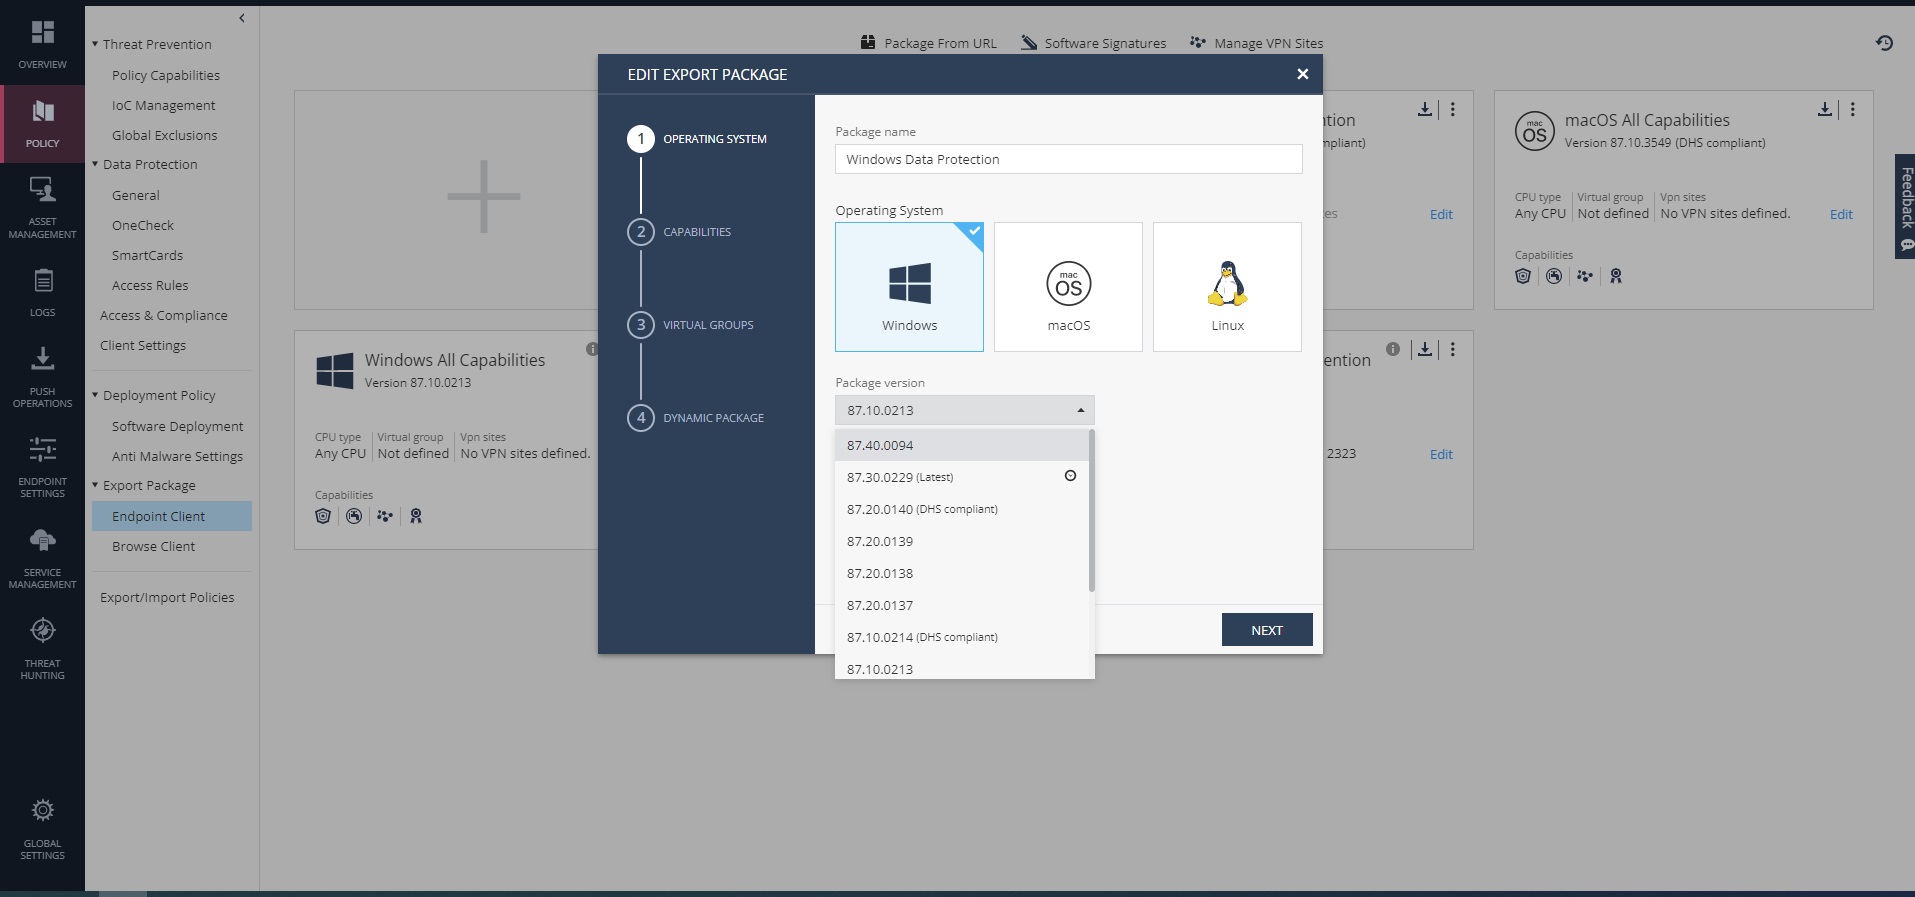The image size is (1915, 897).
Task: Go to Operating System wizard step
Action: pyautogui.click(x=697, y=139)
